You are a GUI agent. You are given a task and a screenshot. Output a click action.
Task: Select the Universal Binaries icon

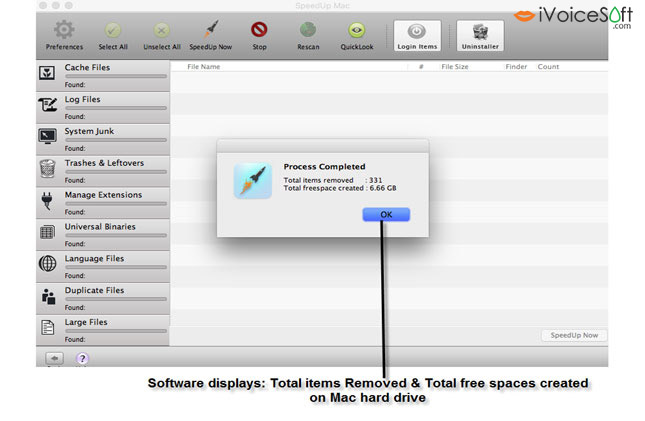47,232
